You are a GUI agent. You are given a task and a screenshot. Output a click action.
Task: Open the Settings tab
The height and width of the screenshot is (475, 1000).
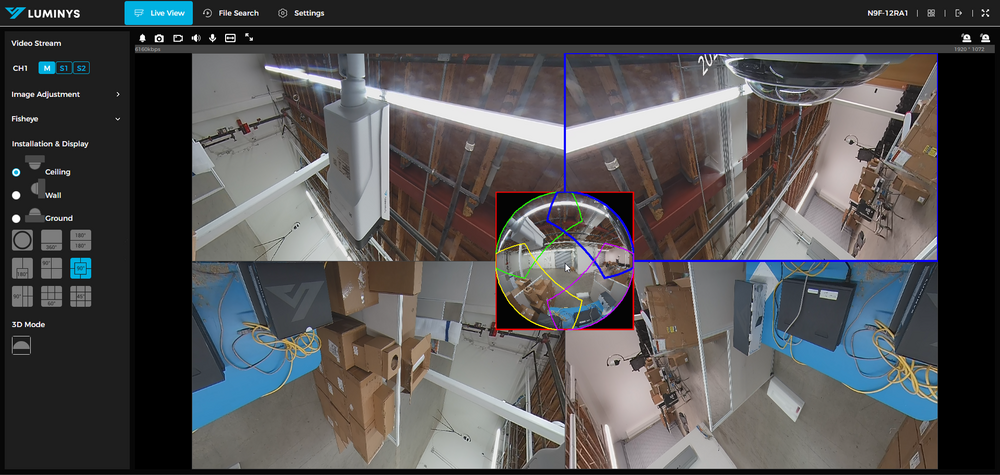point(301,13)
